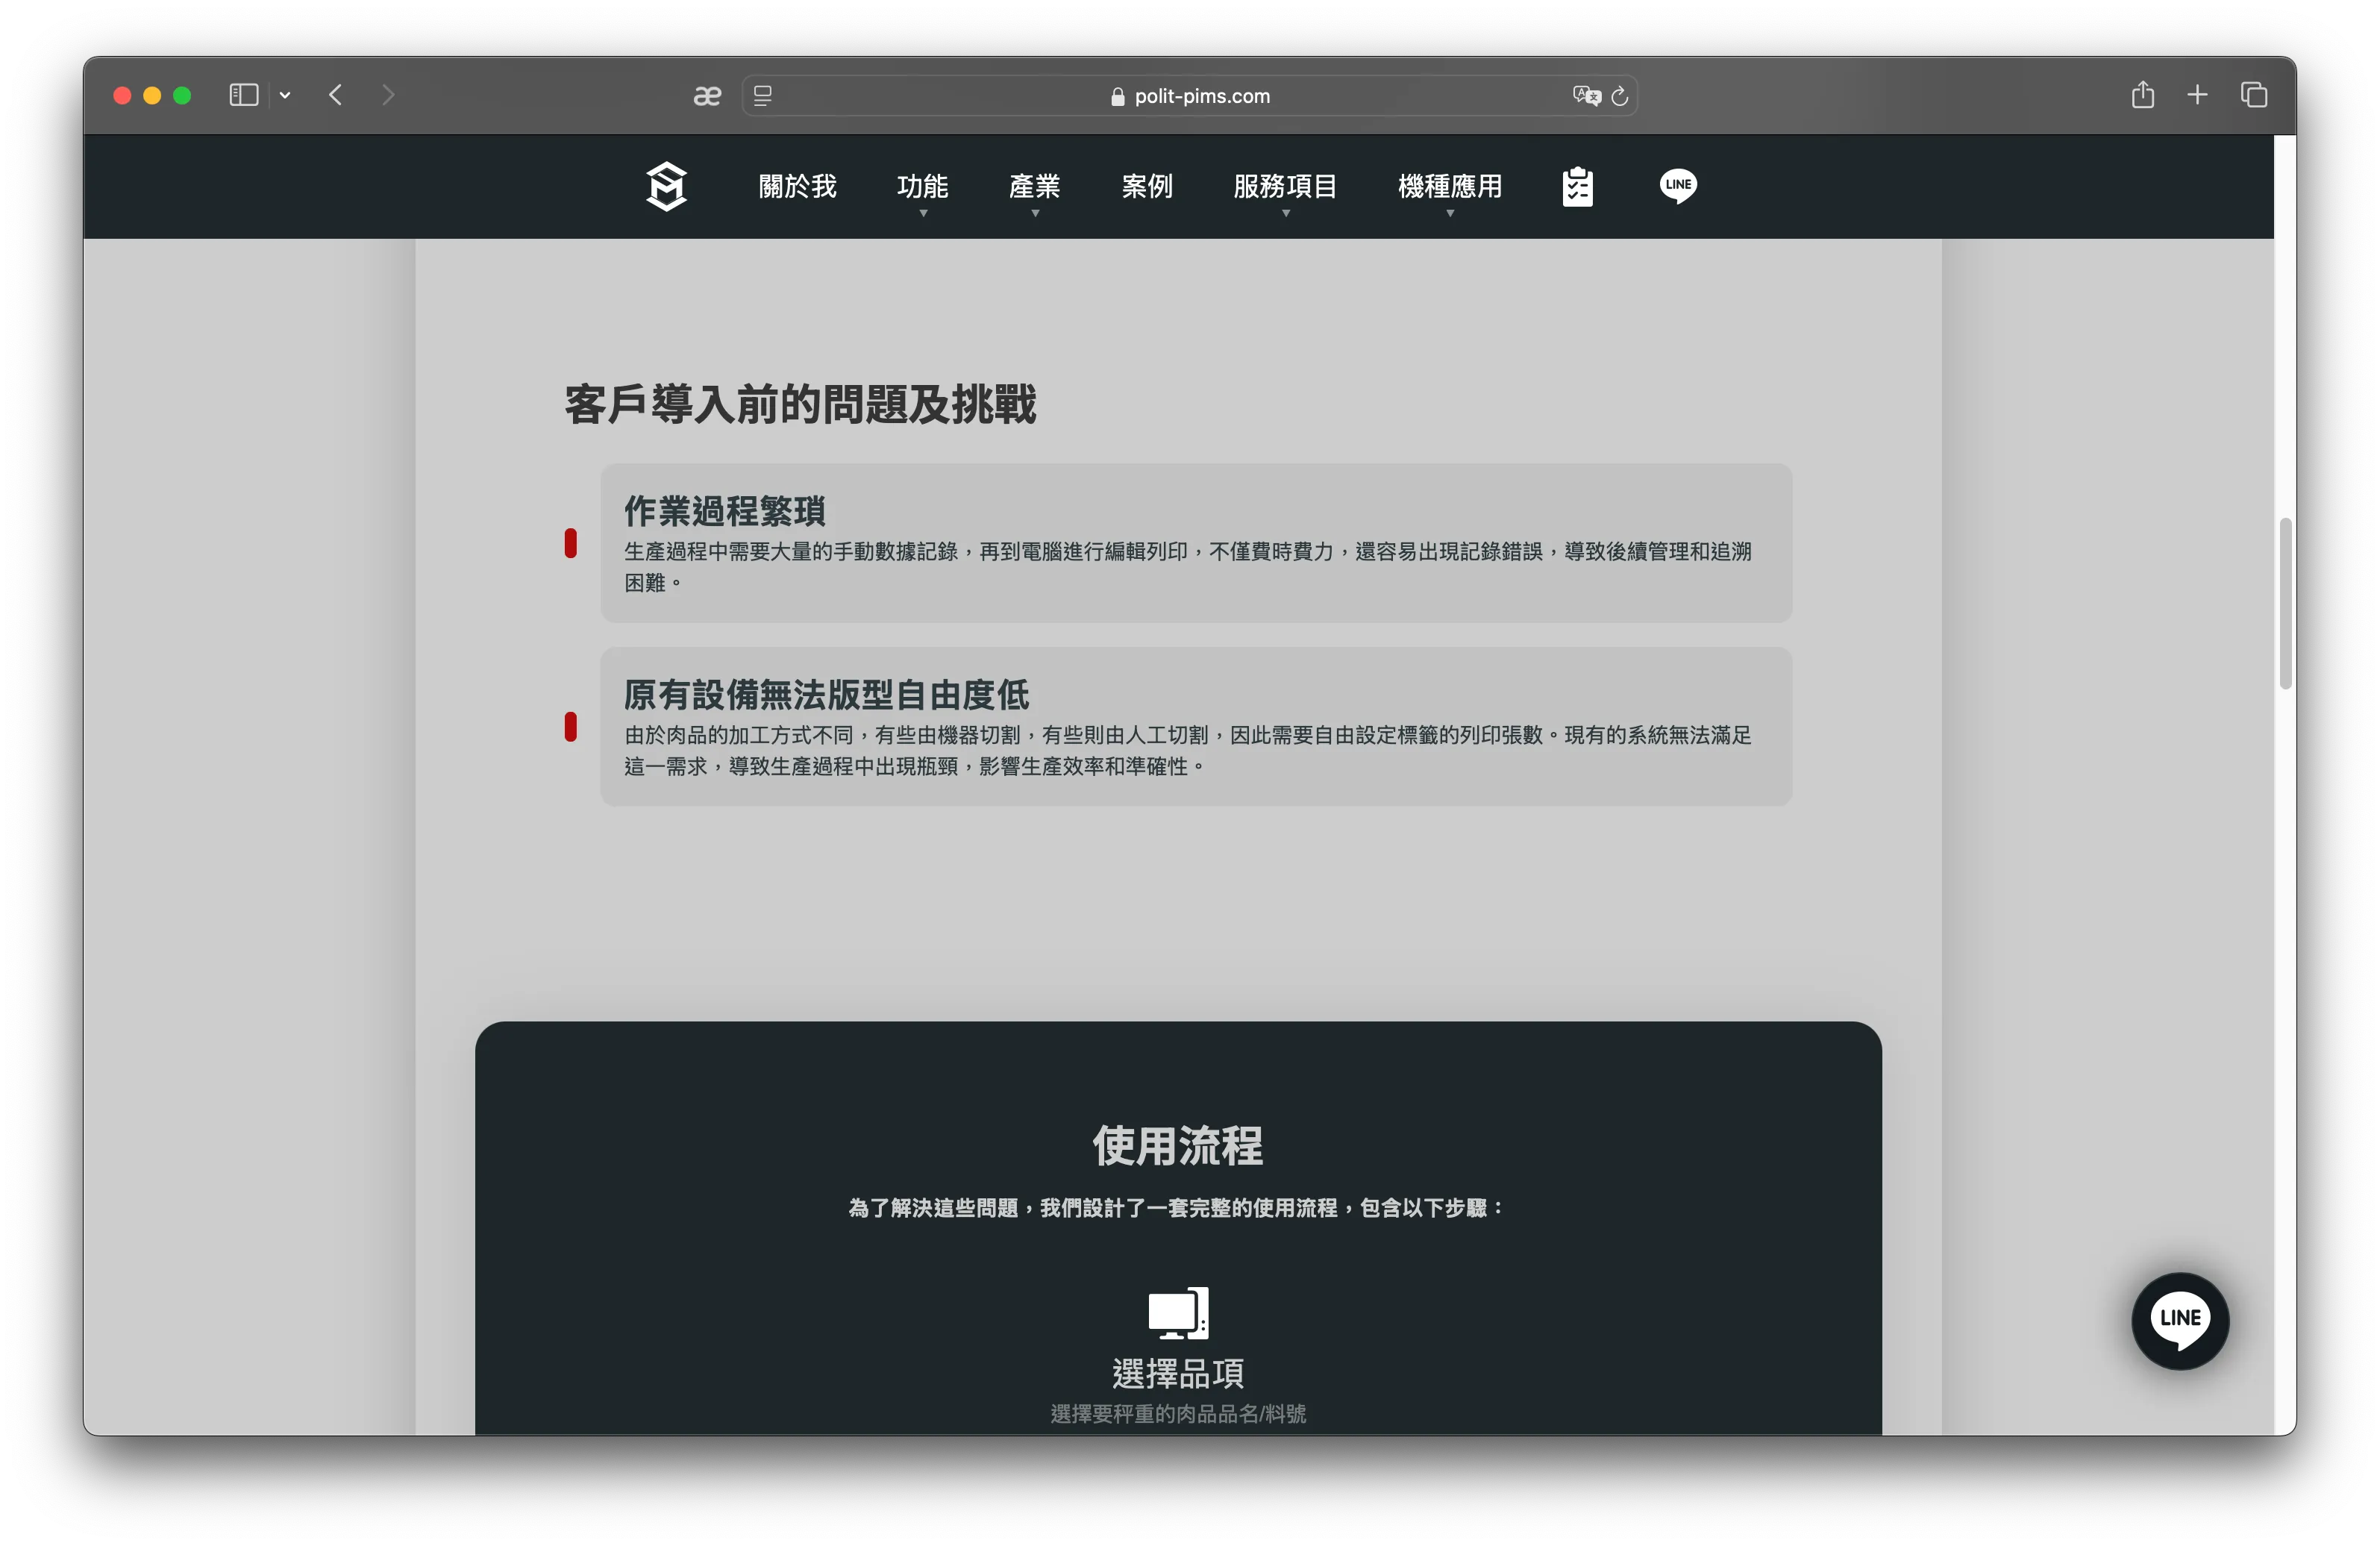Click the paragraph starting 由於肉品的加工方式不同

click(1187, 751)
